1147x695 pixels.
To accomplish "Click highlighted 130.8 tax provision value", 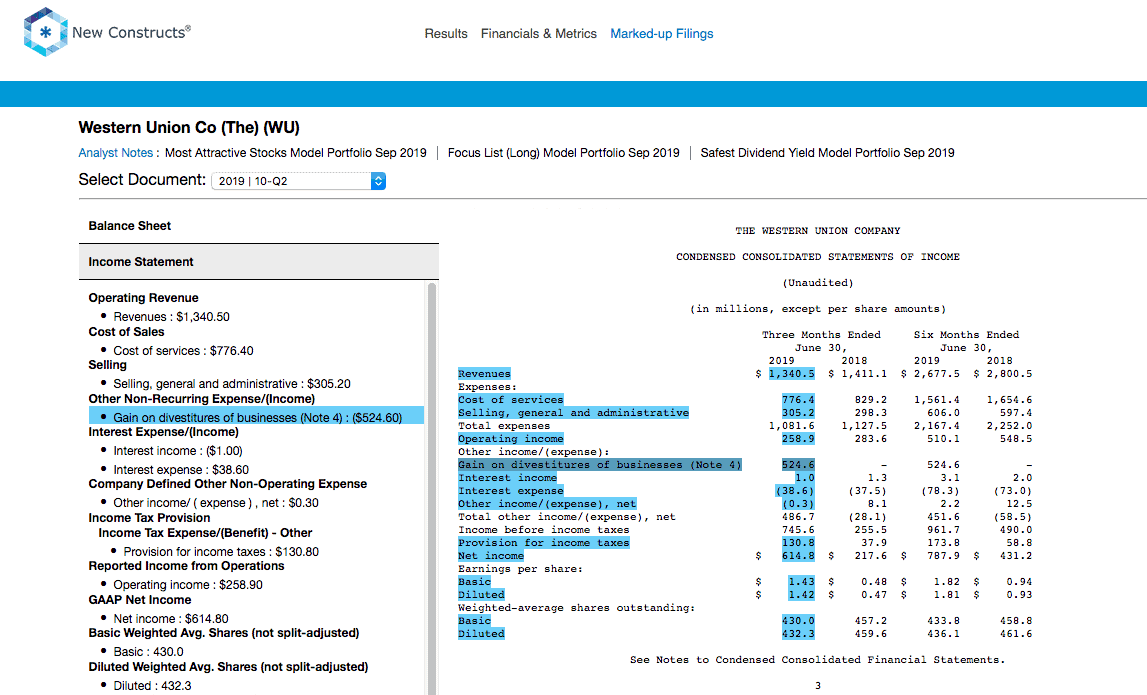I will click(x=798, y=543).
